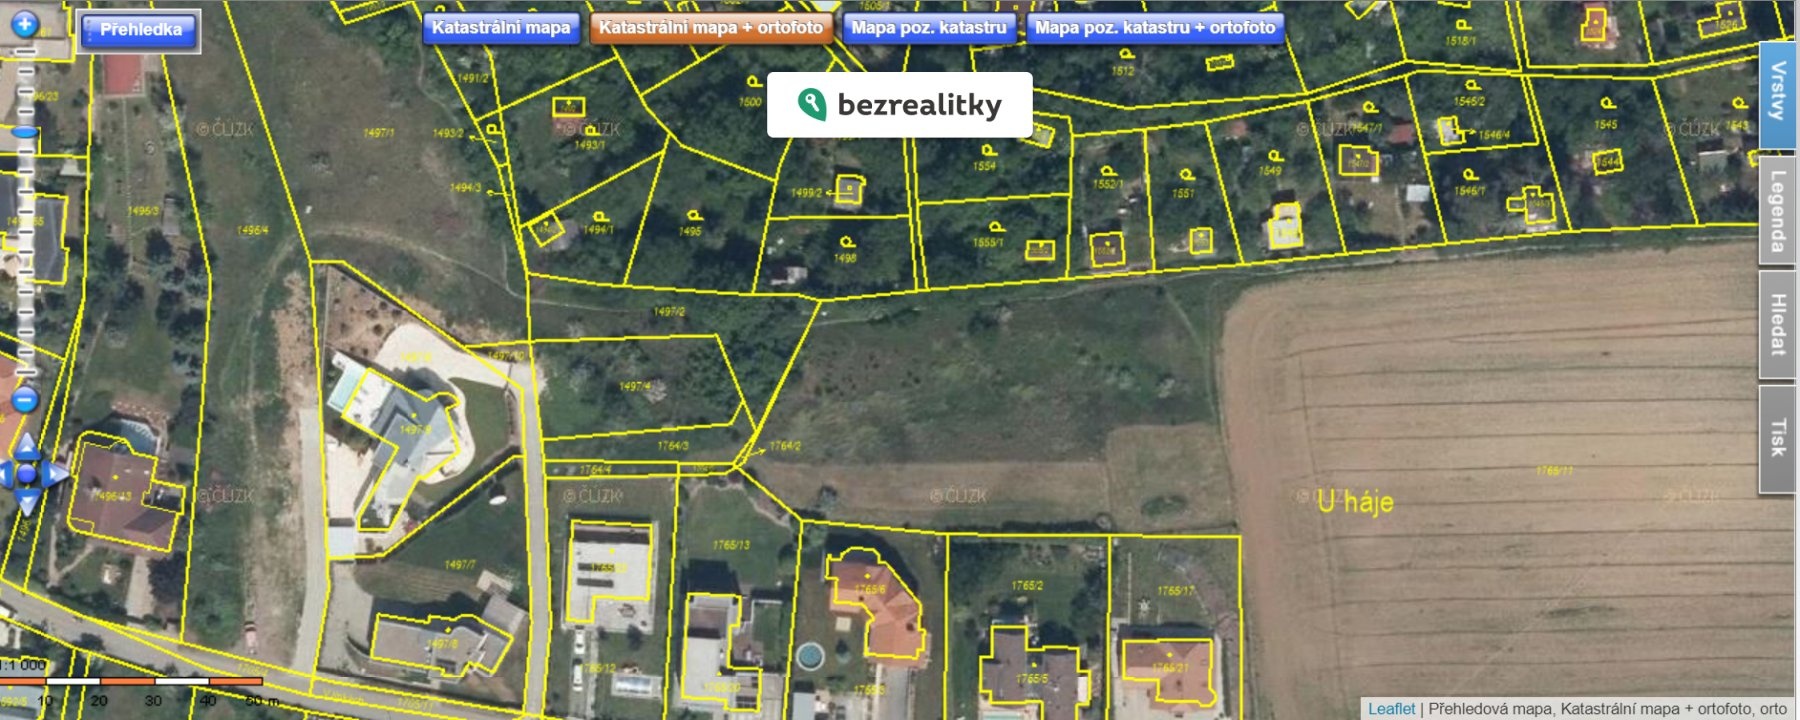Image resolution: width=1800 pixels, height=720 pixels.
Task: Zoom in with the plus button
Action: tap(24, 24)
